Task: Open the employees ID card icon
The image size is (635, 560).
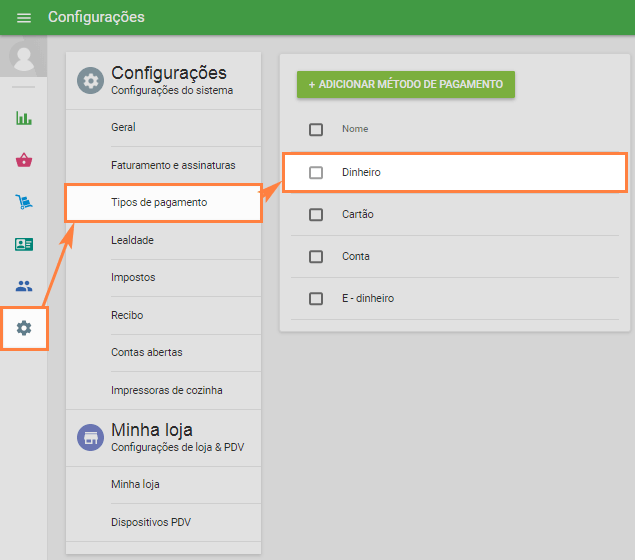Action: coord(24,244)
